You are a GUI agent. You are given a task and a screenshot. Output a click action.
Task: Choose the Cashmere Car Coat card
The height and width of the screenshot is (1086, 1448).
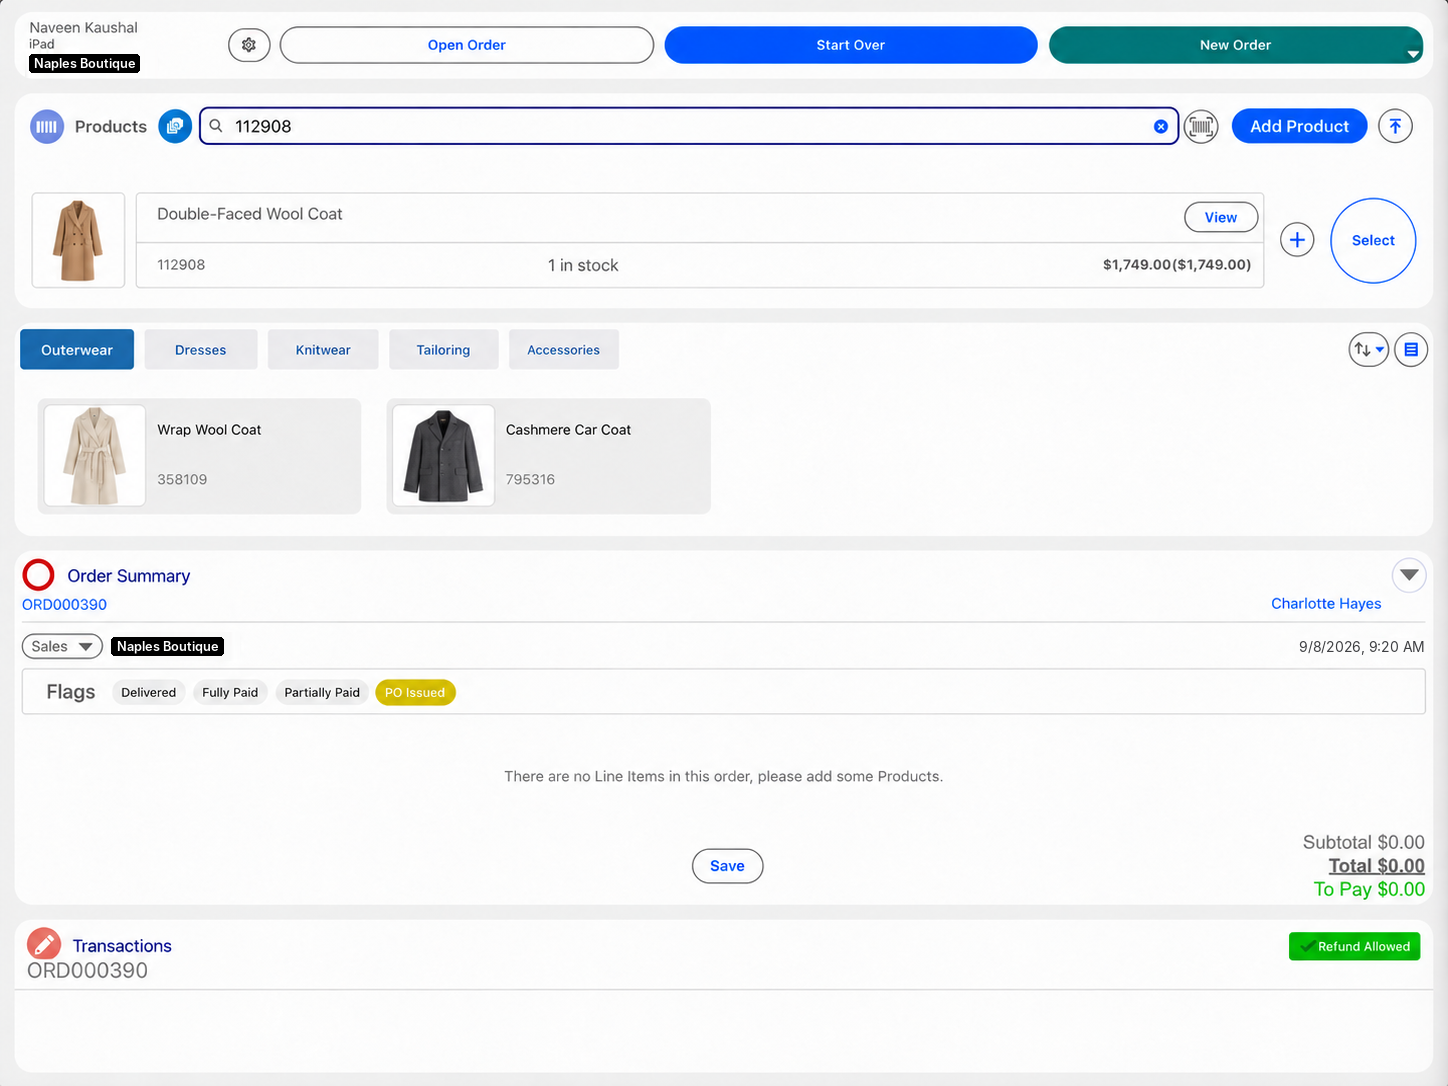click(x=549, y=456)
